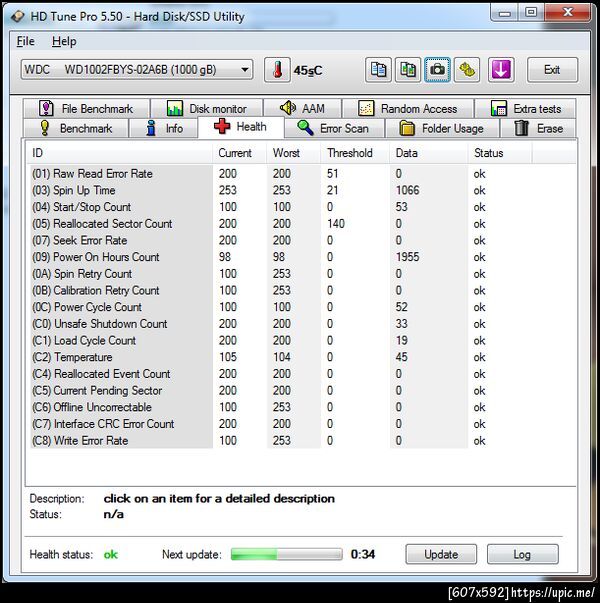Go to the Random Access tab

408,108
